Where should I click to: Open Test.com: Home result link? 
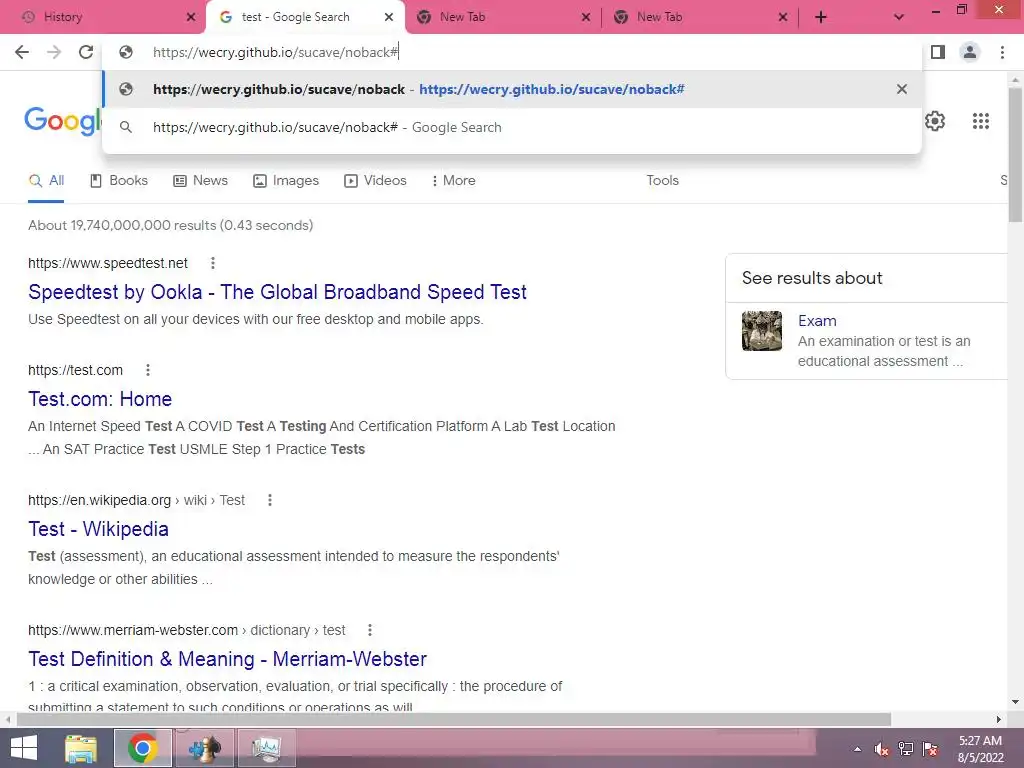(x=100, y=399)
